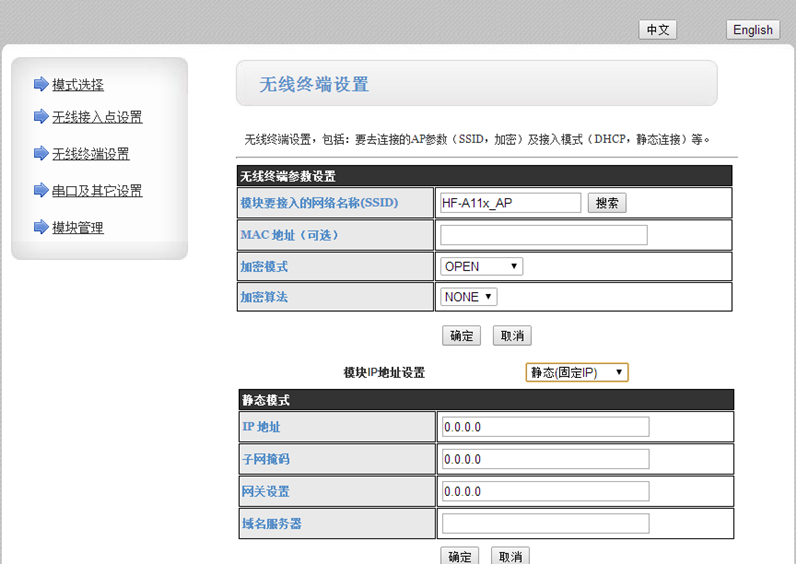Viewport: 796px width, 564px height.
Task: Click the arrow icon beside 无线终端设置
Action: tap(40, 153)
